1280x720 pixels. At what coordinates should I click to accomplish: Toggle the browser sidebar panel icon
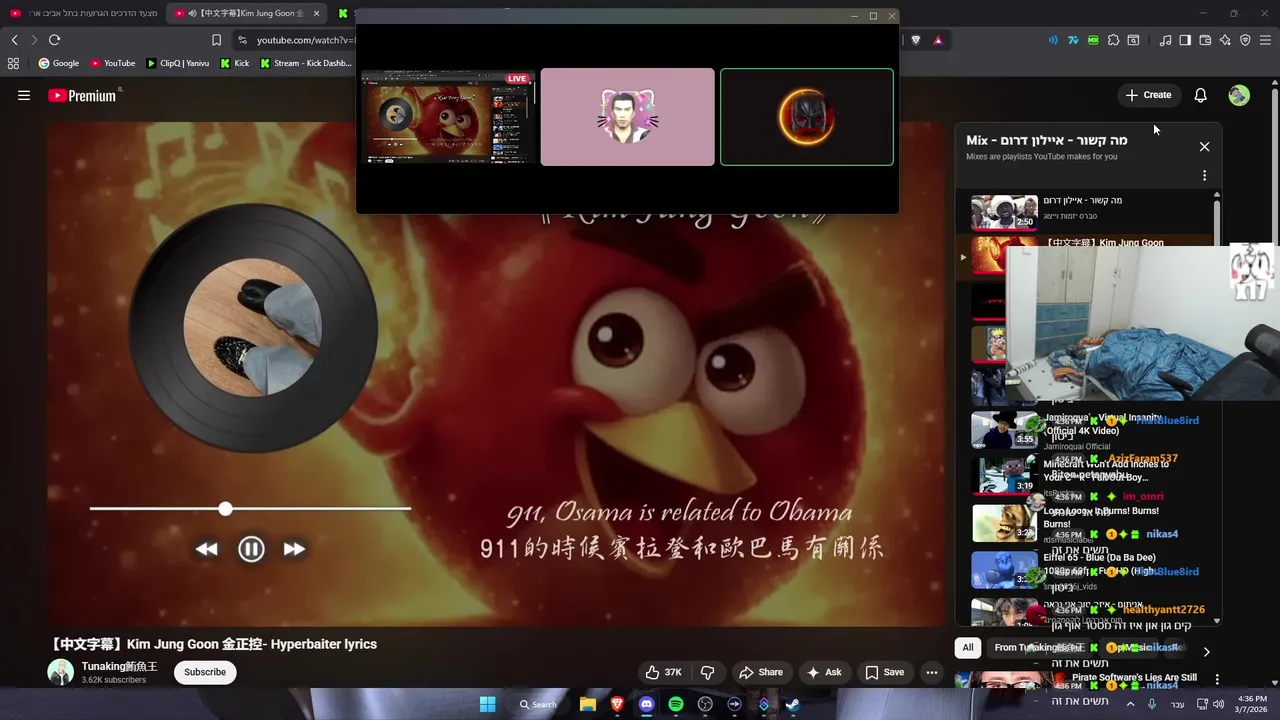(x=1185, y=40)
